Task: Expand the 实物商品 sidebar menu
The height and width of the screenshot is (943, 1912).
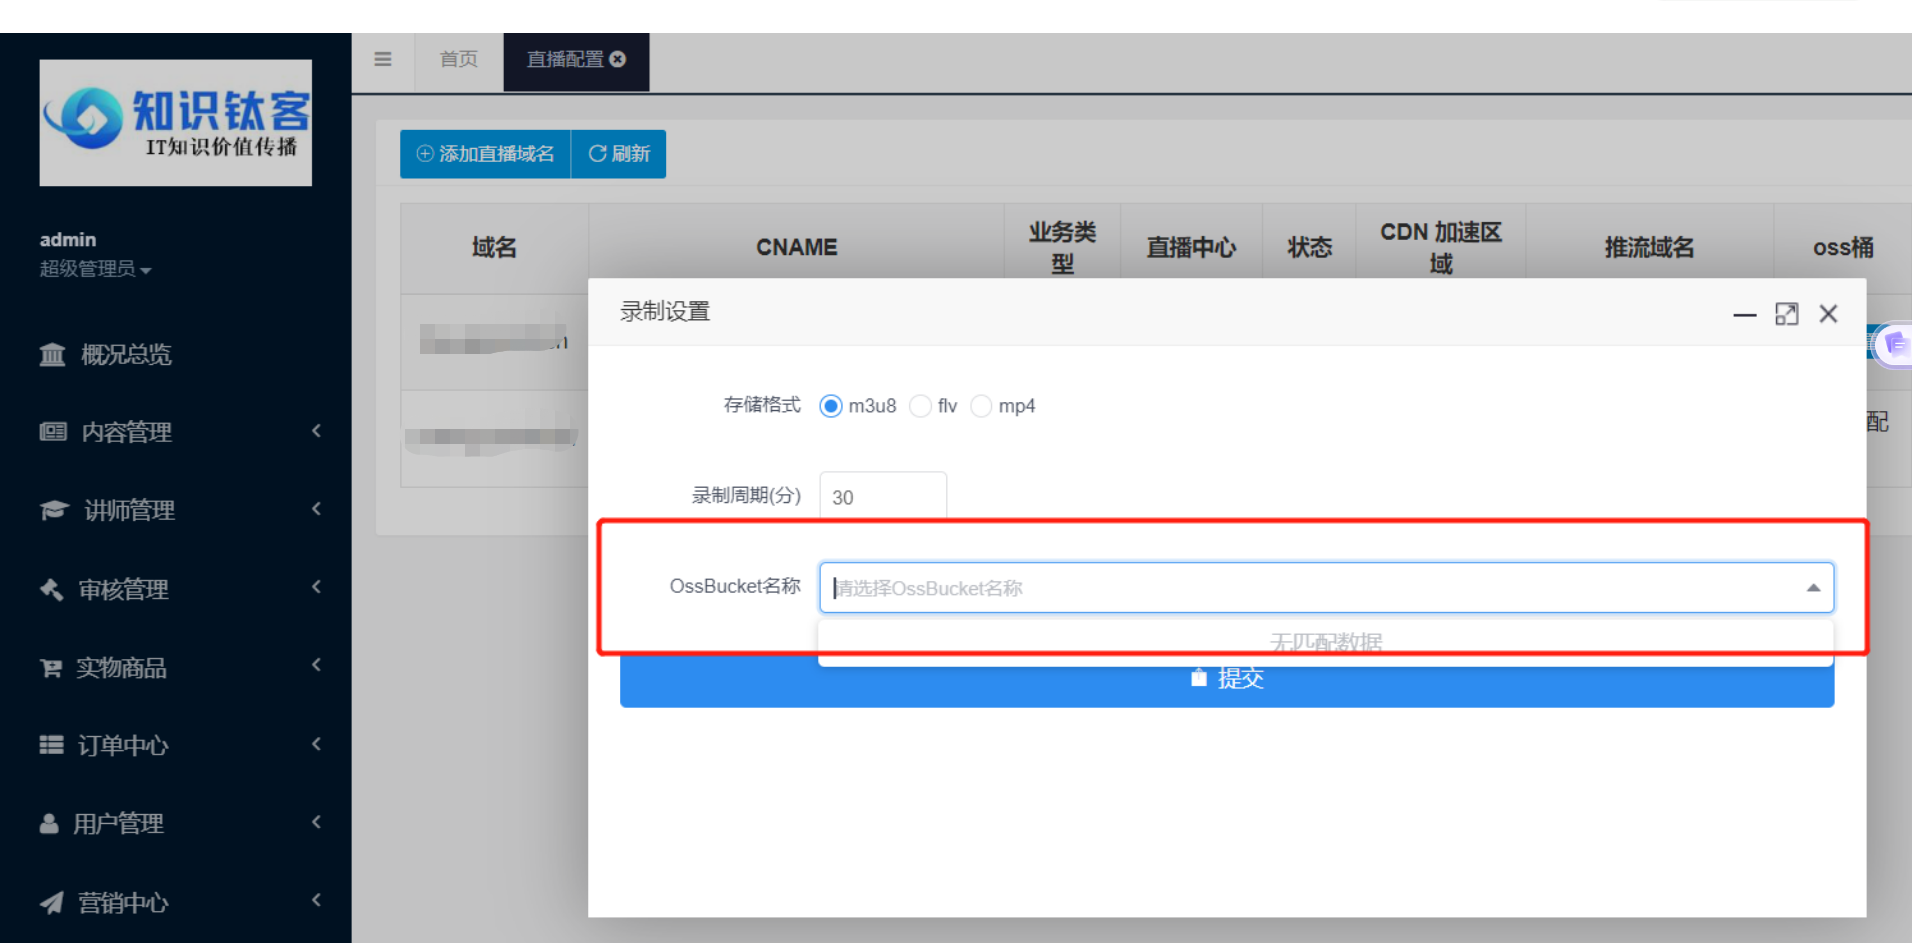Action: (176, 667)
